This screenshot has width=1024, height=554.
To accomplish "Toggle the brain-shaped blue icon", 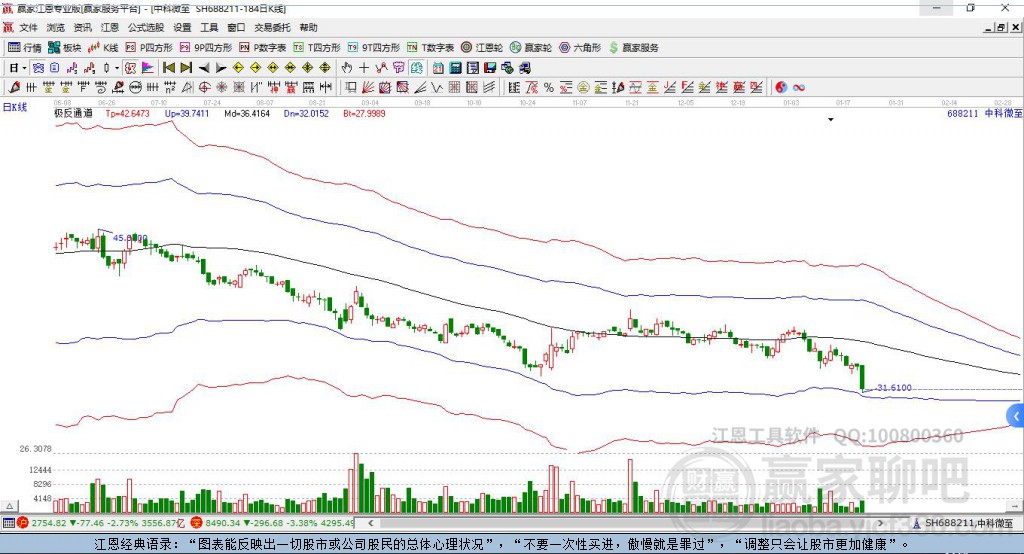I will (x=416, y=68).
